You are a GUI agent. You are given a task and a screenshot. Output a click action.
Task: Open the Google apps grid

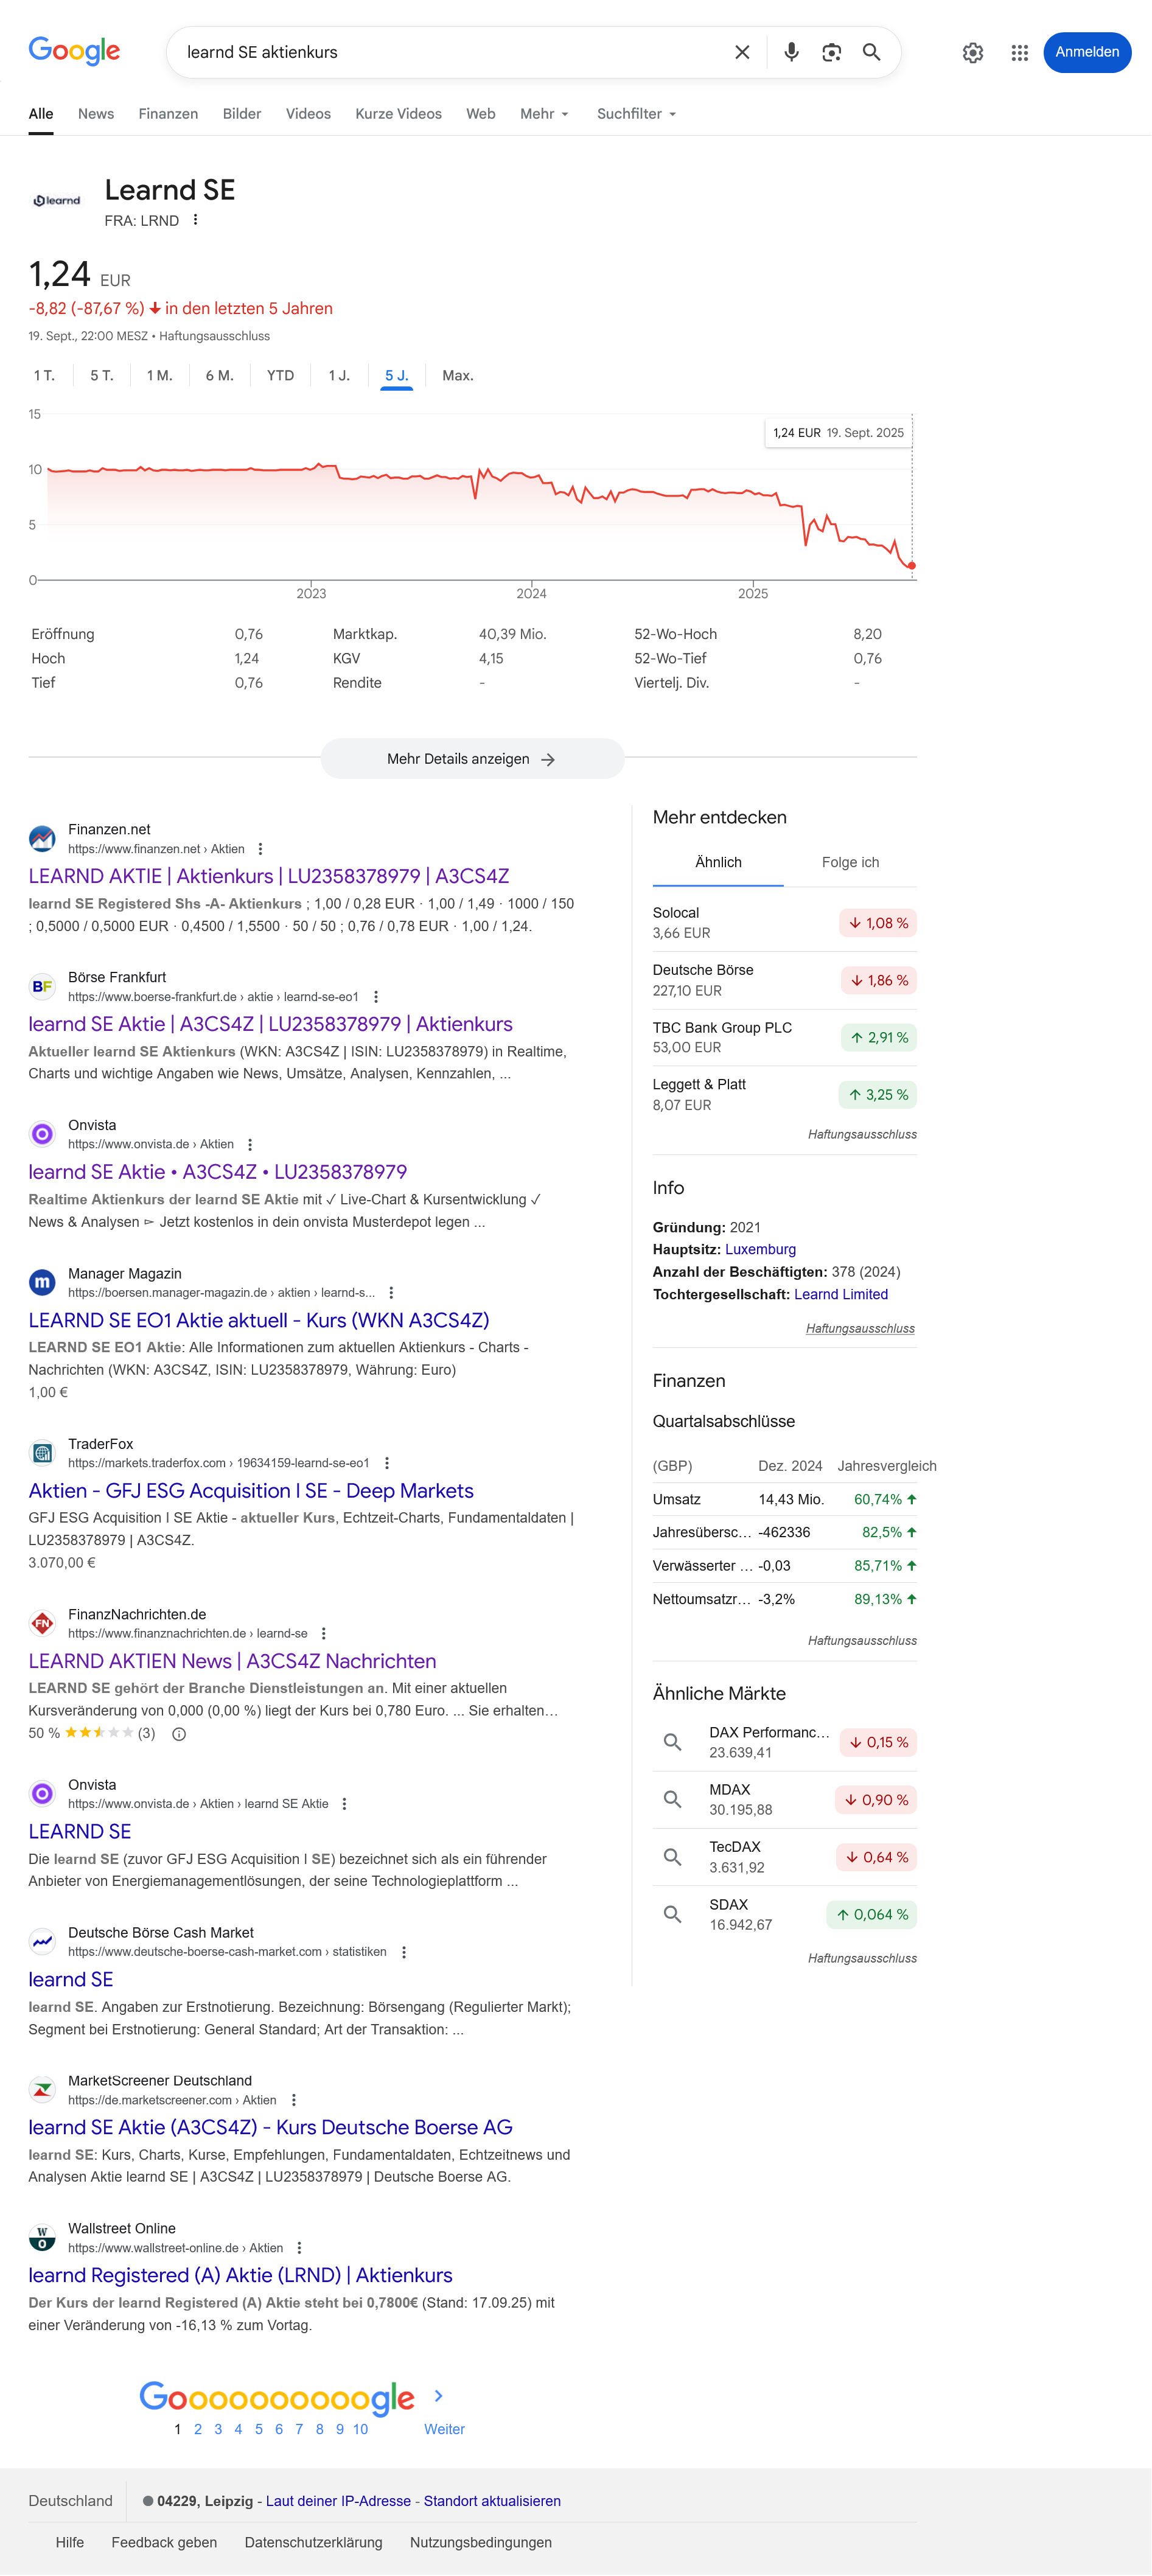click(1019, 53)
